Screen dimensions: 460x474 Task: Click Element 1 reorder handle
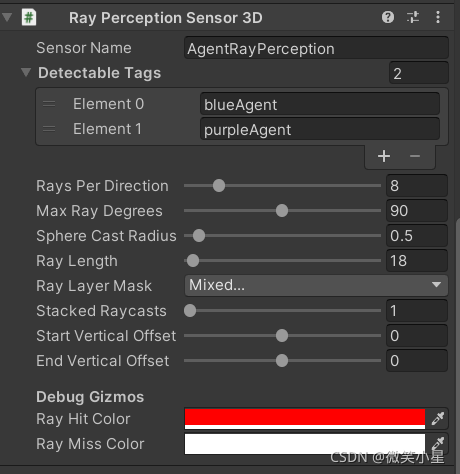click(x=49, y=129)
